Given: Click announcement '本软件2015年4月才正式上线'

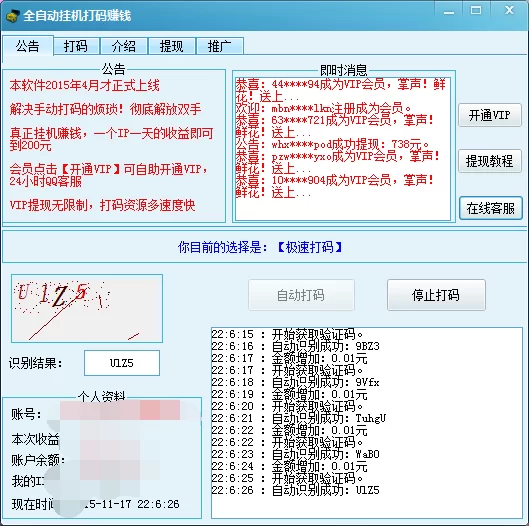Looking at the screenshot, I should (x=84, y=85).
